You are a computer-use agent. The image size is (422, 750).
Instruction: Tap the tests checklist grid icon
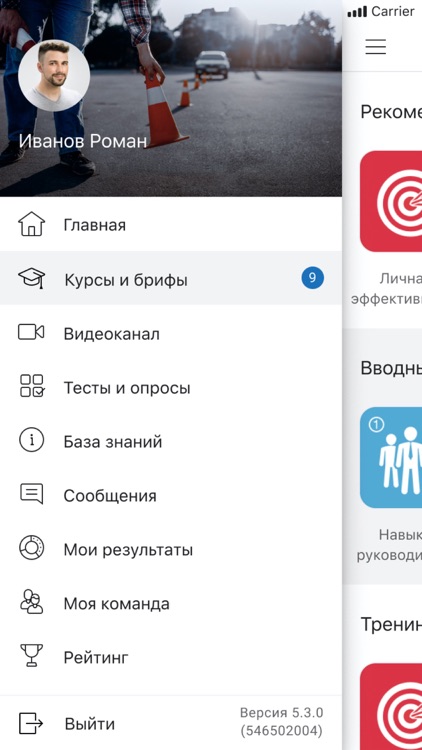(x=32, y=386)
